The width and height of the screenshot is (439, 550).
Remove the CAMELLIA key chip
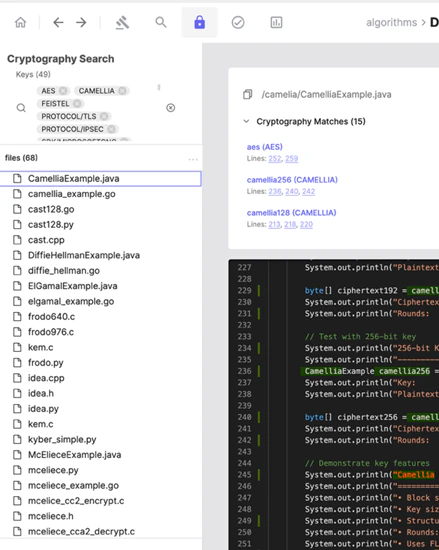(122, 91)
